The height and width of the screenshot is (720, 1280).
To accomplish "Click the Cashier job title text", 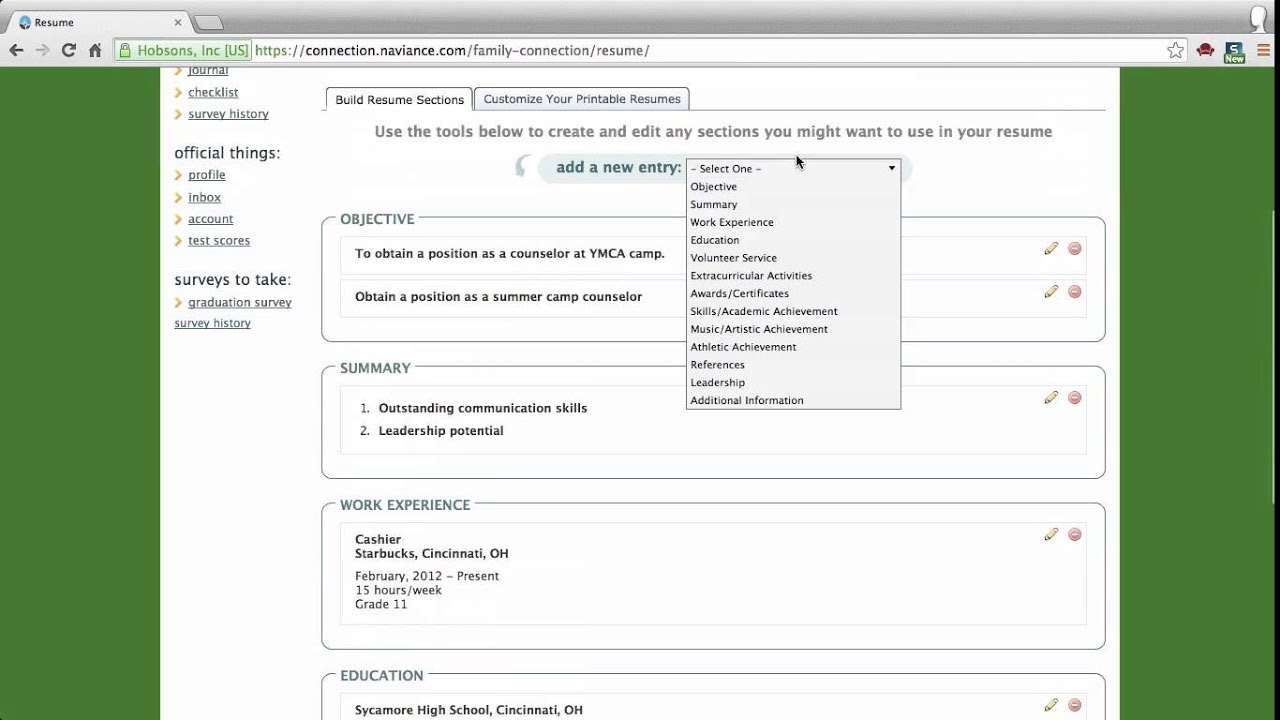I will click(378, 539).
